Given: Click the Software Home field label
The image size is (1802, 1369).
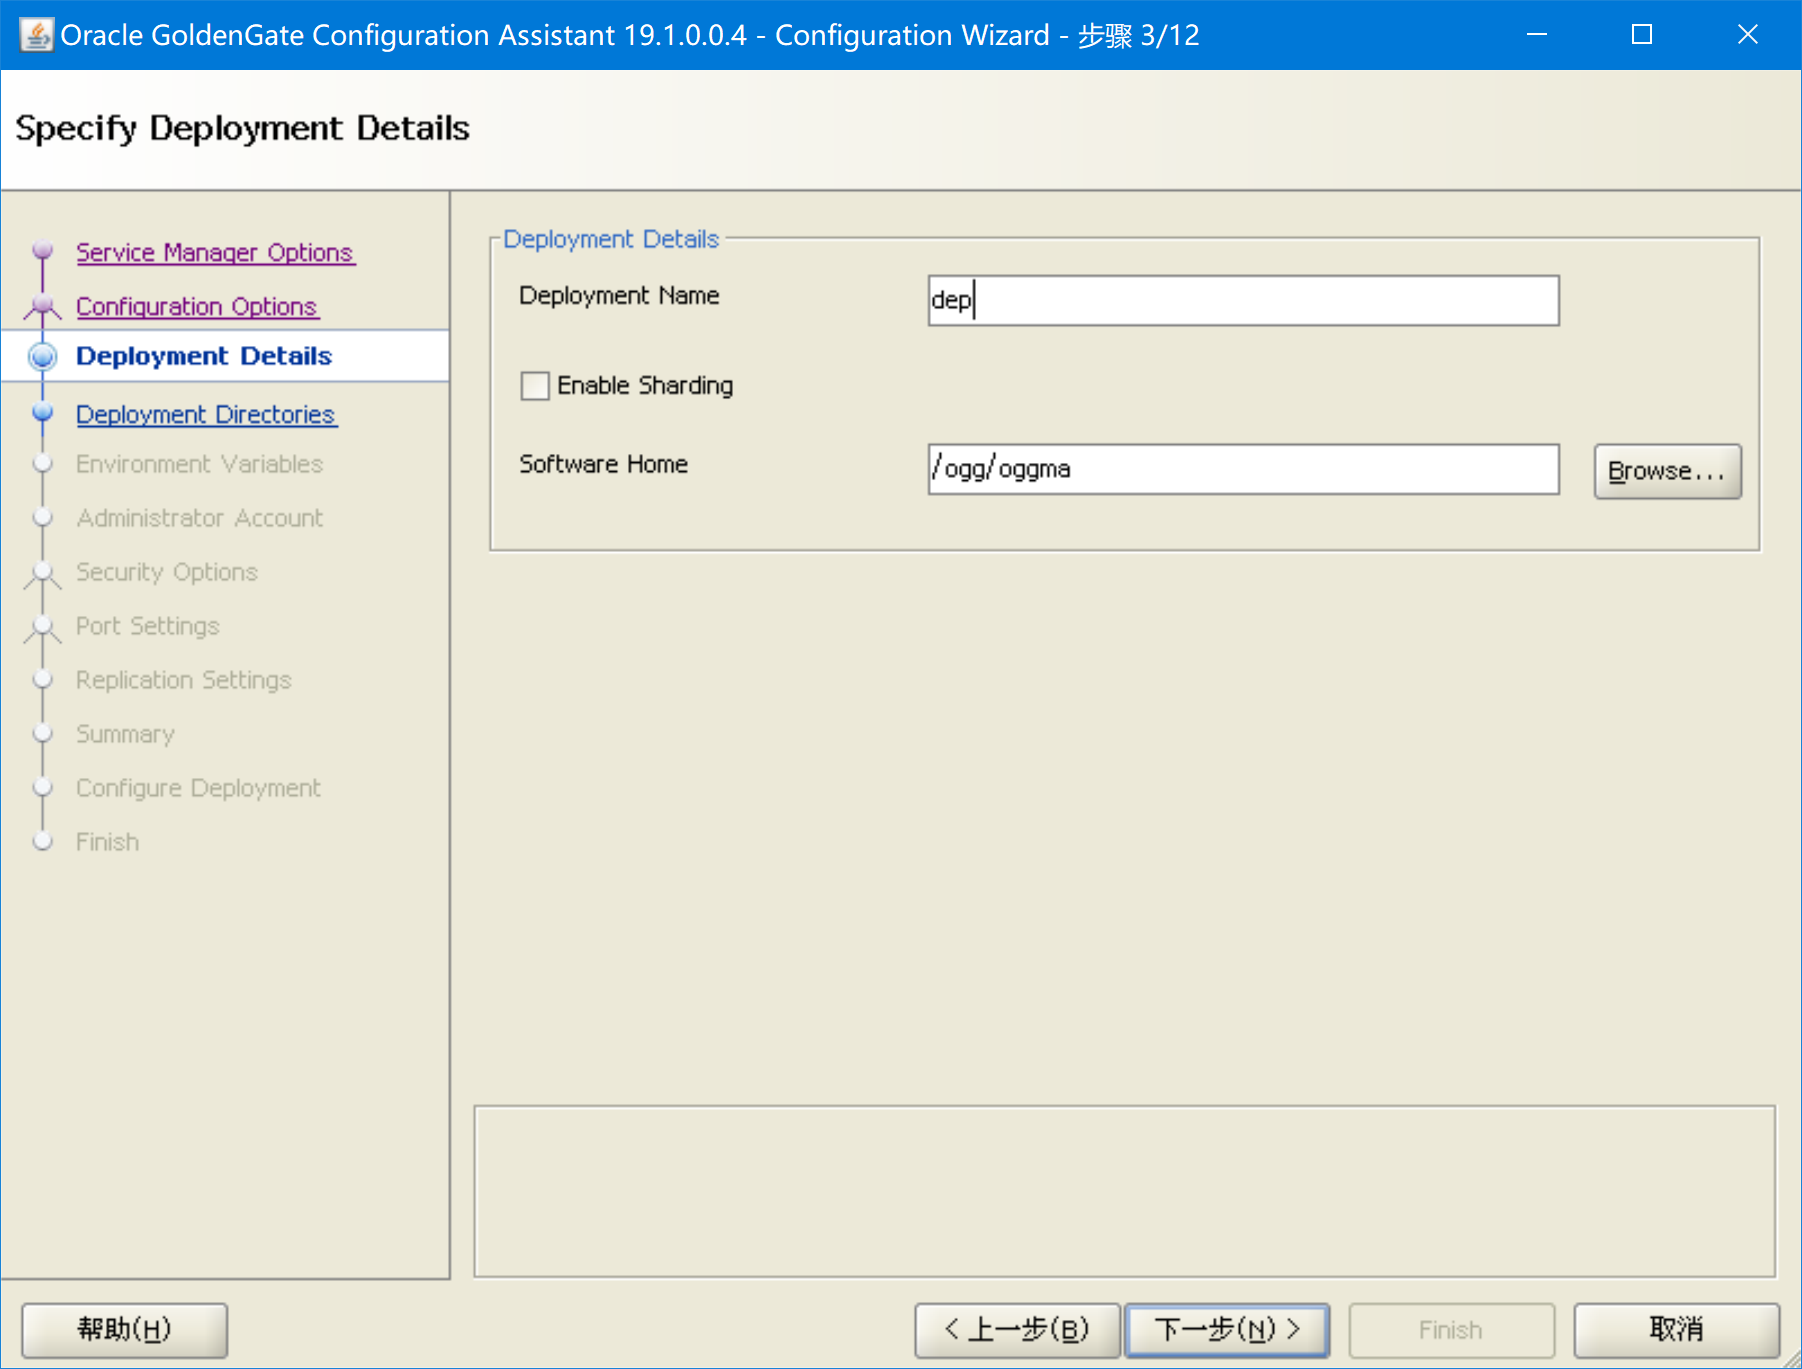Looking at the screenshot, I should point(603,464).
